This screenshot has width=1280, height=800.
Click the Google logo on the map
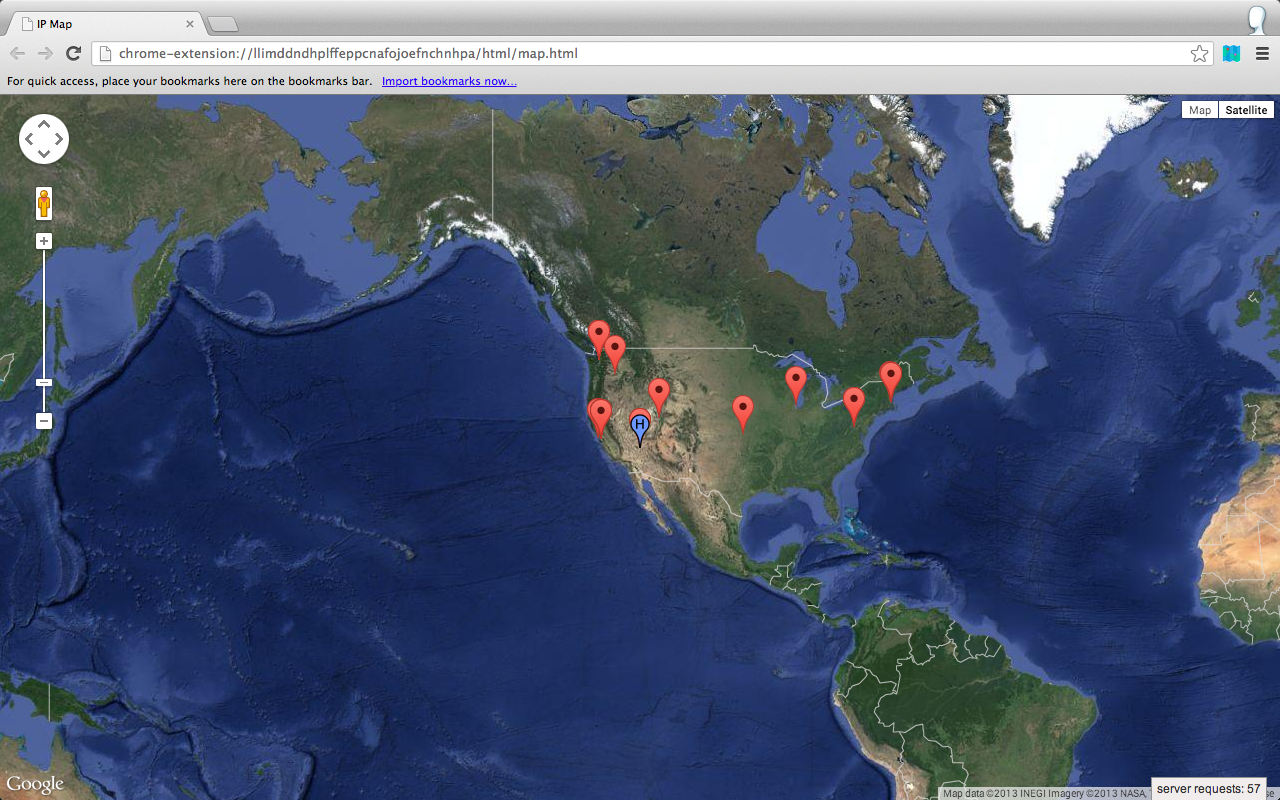pos(35,784)
